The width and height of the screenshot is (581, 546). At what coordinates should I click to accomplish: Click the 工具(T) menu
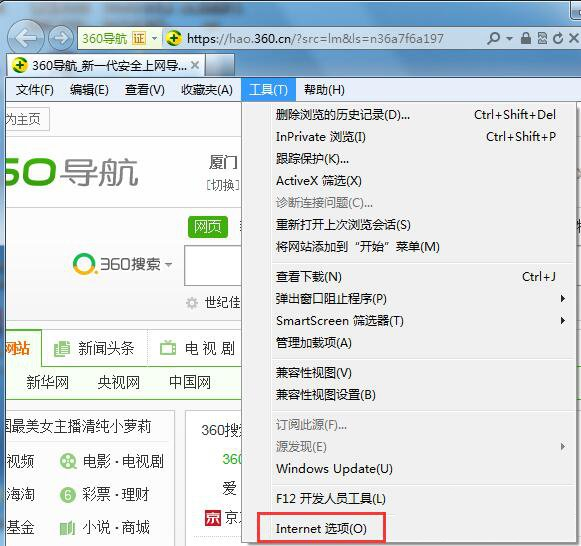click(269, 90)
